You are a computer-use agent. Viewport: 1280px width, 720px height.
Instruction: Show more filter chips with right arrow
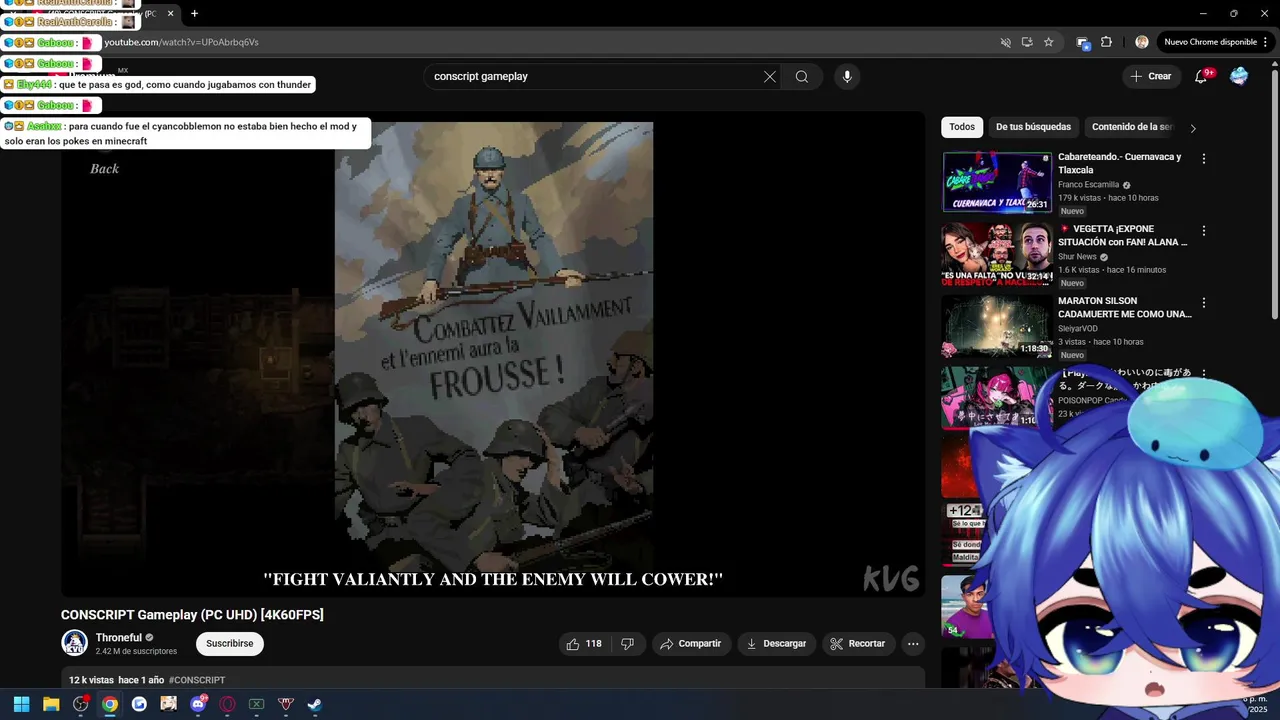coord(1193,128)
